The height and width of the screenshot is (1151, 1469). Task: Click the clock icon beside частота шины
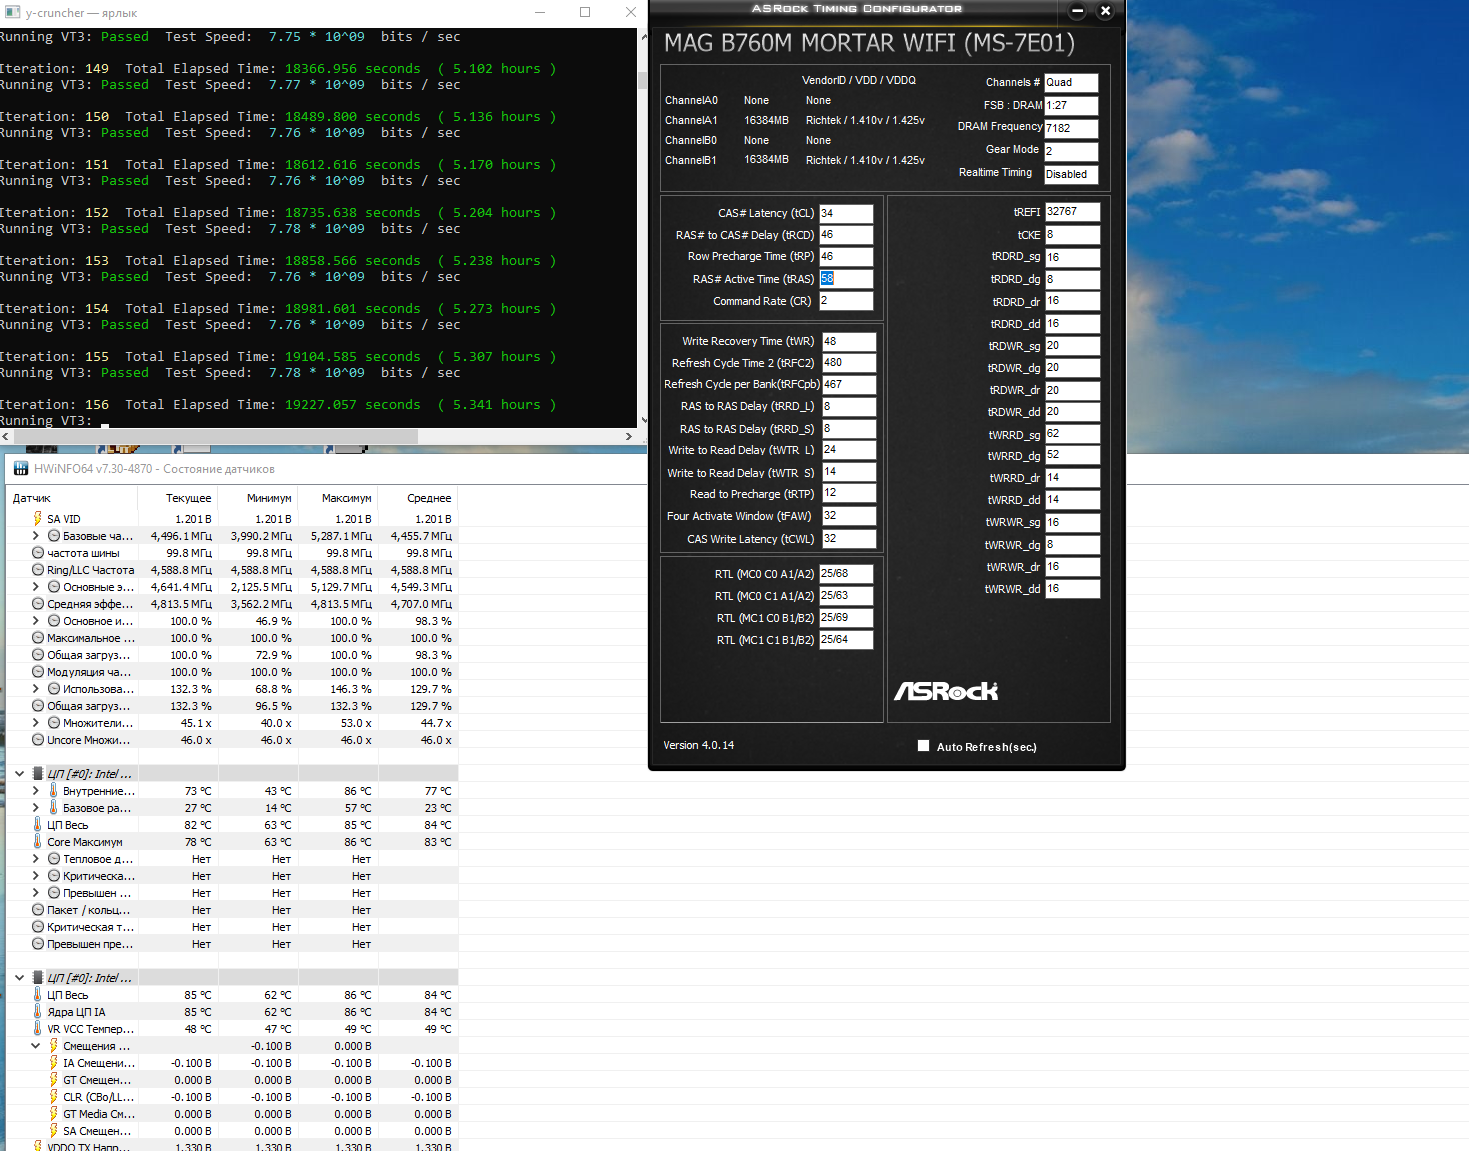point(38,553)
